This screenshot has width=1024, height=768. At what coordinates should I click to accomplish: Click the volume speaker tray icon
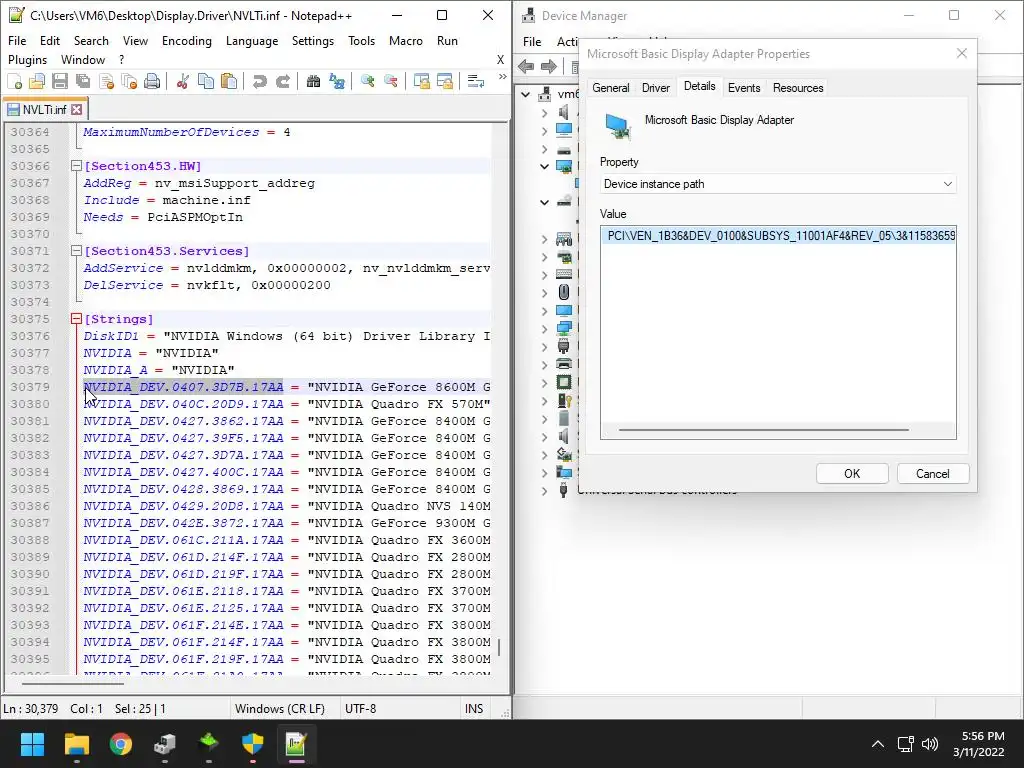[x=929, y=744]
